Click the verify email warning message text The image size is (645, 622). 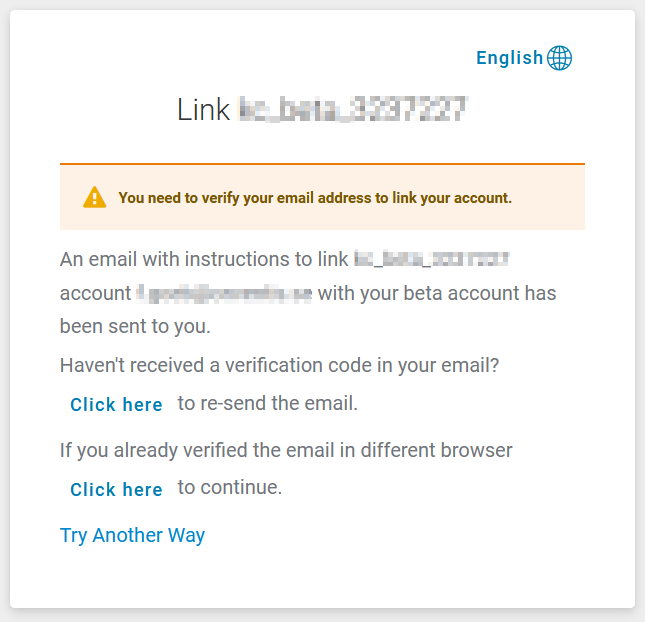[315, 198]
